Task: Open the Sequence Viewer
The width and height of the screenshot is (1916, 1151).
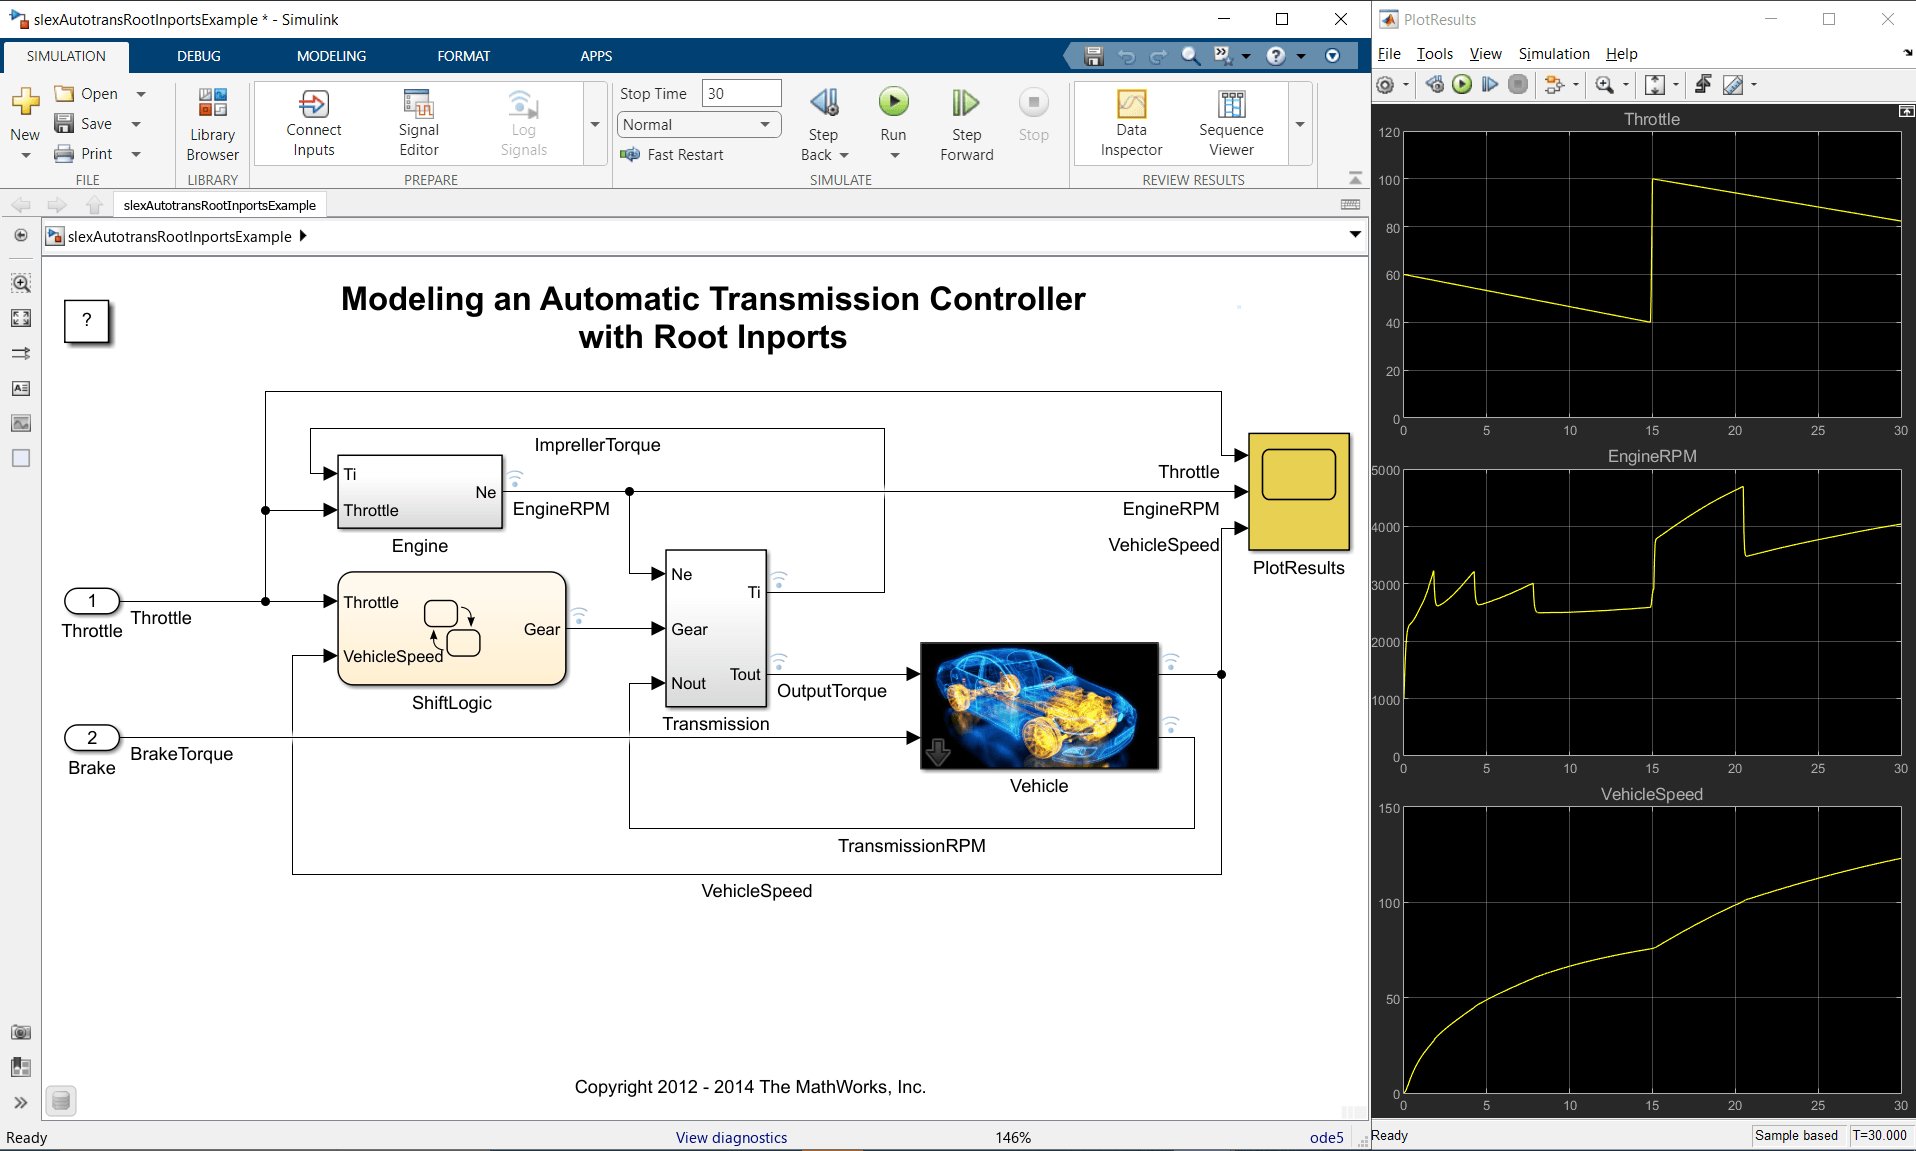Action: [x=1231, y=123]
